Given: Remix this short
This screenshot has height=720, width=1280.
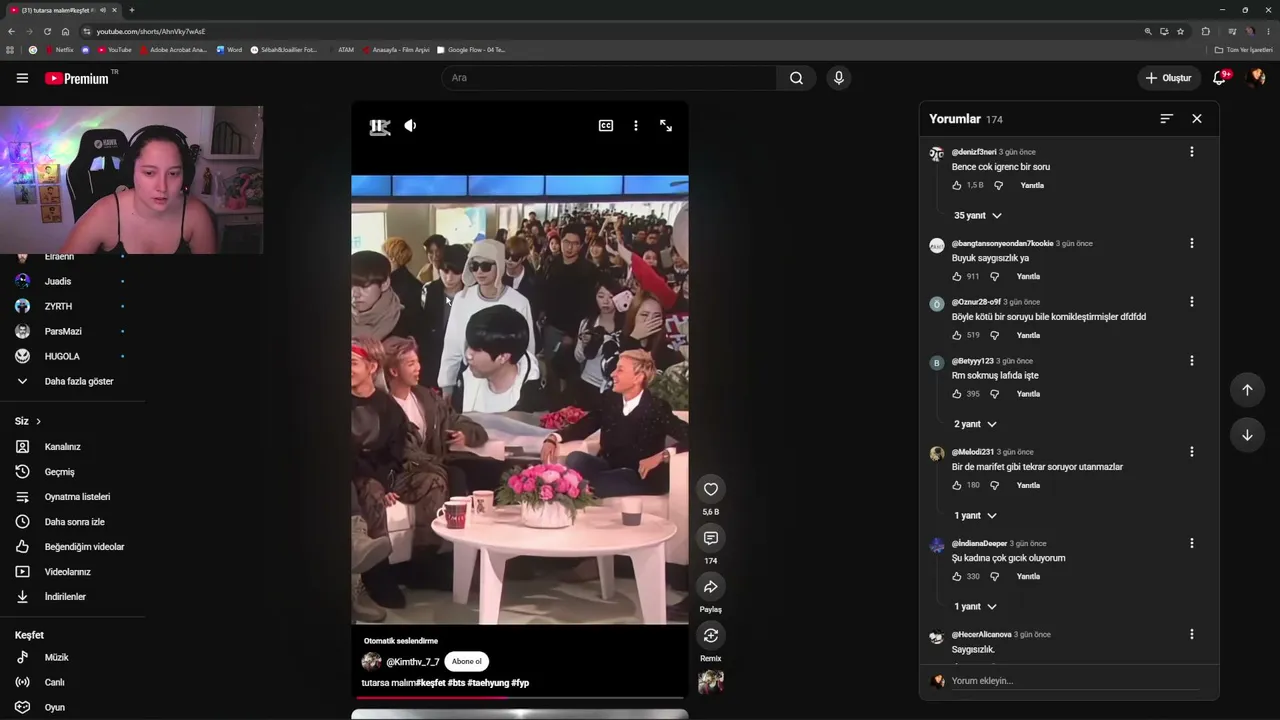Looking at the screenshot, I should pos(711,636).
